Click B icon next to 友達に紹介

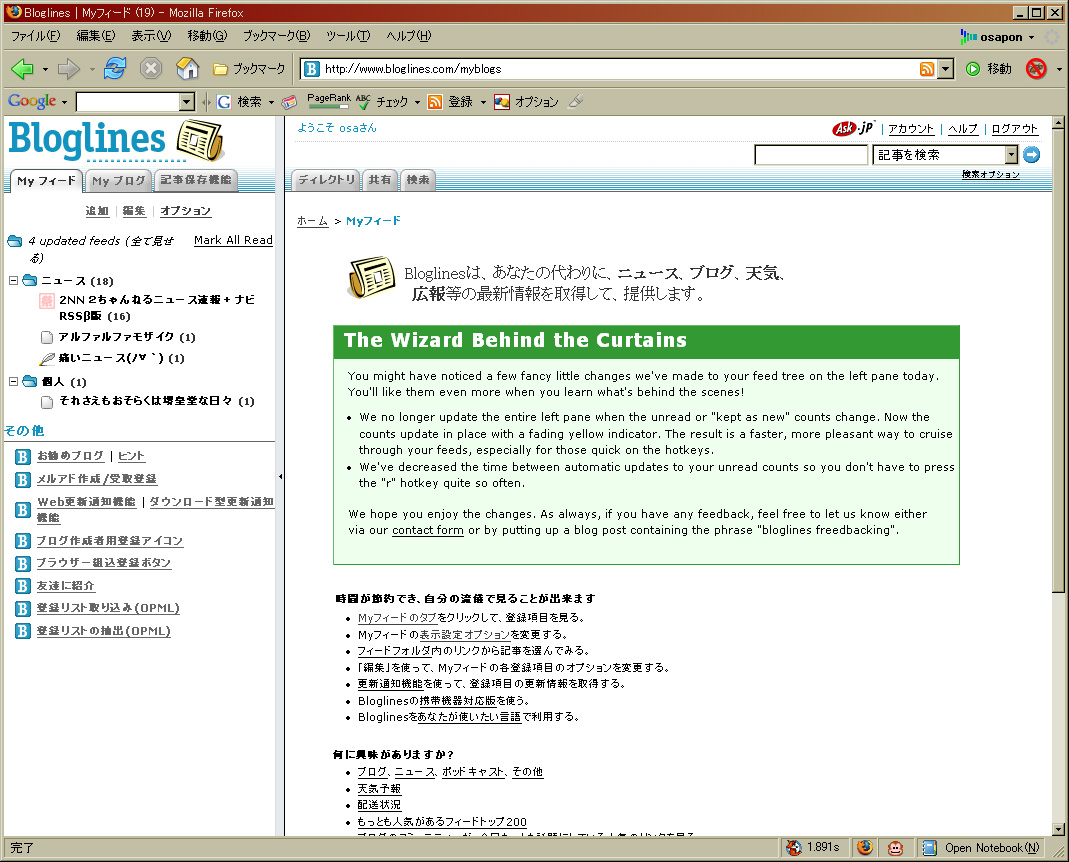click(22, 586)
